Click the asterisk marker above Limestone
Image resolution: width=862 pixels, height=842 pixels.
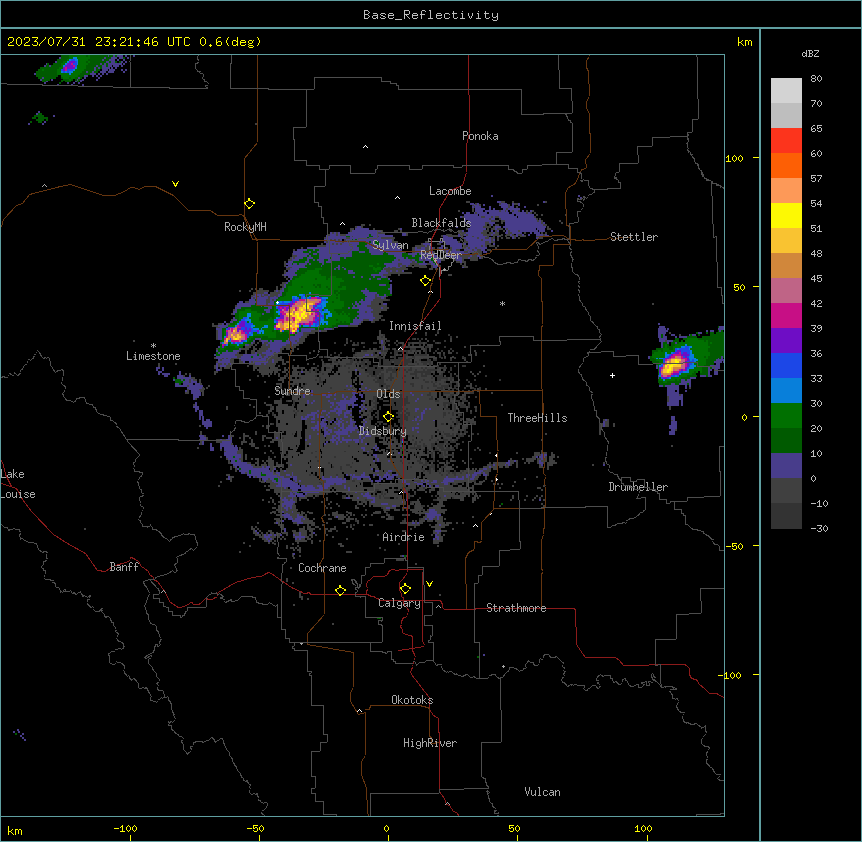[153, 346]
